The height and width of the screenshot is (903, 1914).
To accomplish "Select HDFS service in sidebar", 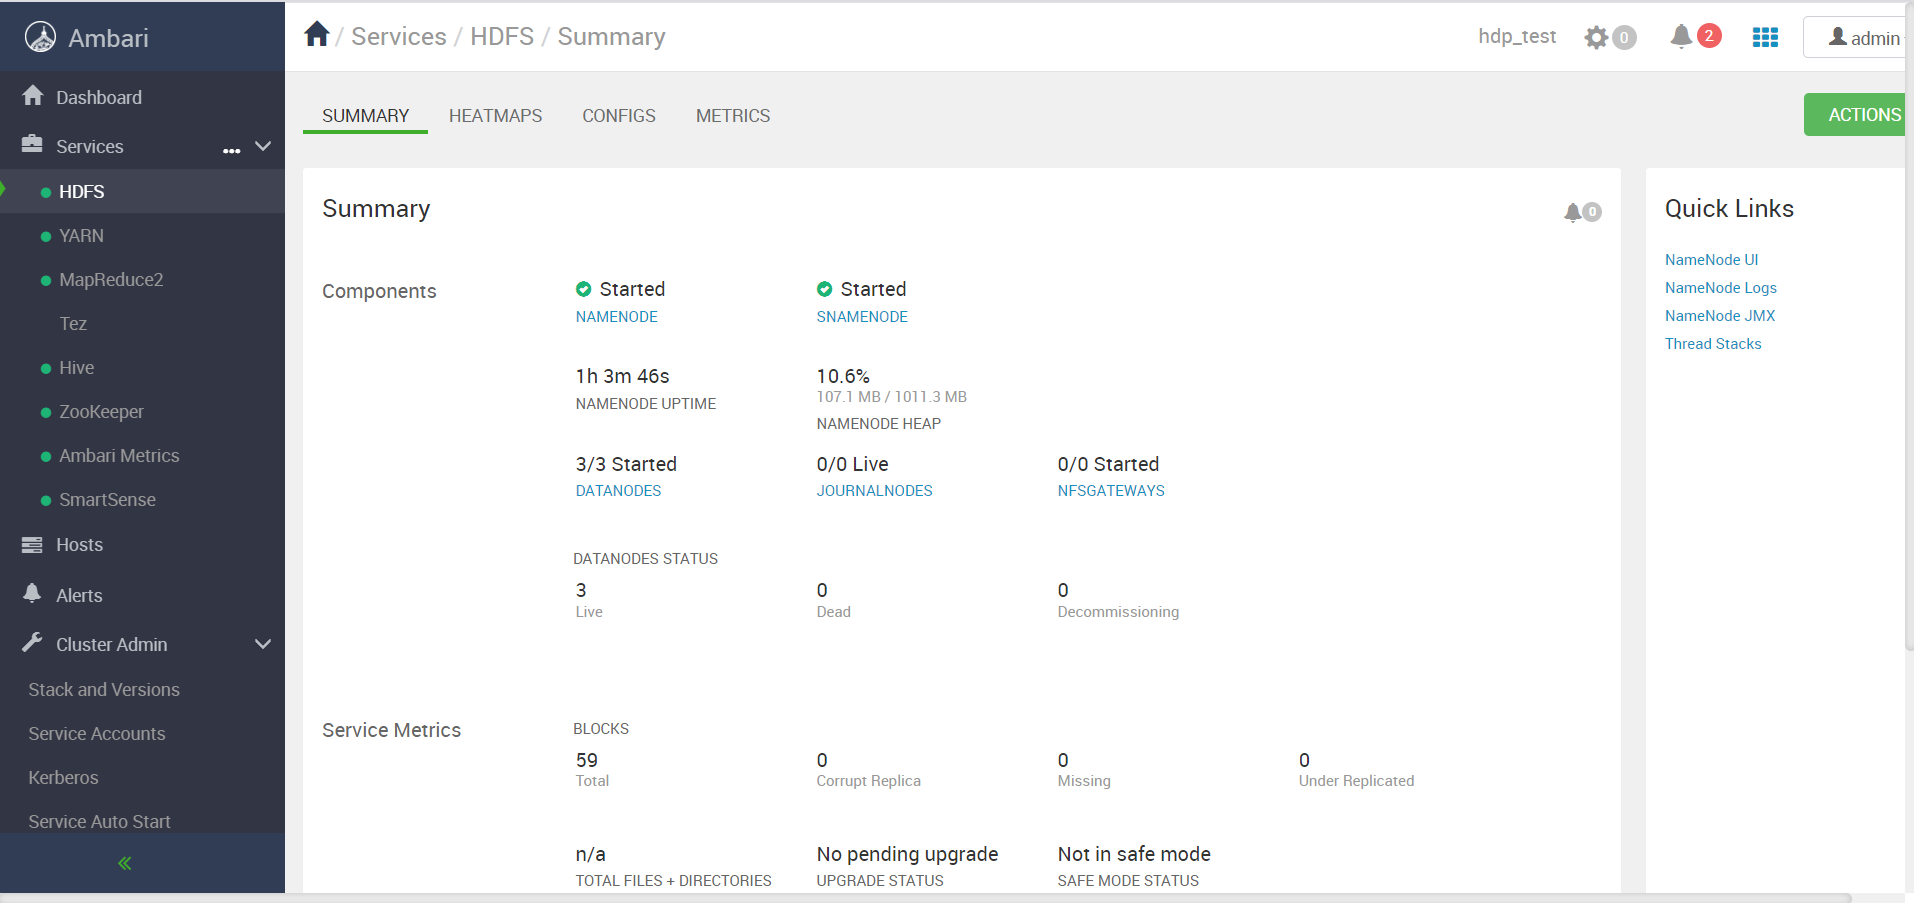I will [x=142, y=191].
